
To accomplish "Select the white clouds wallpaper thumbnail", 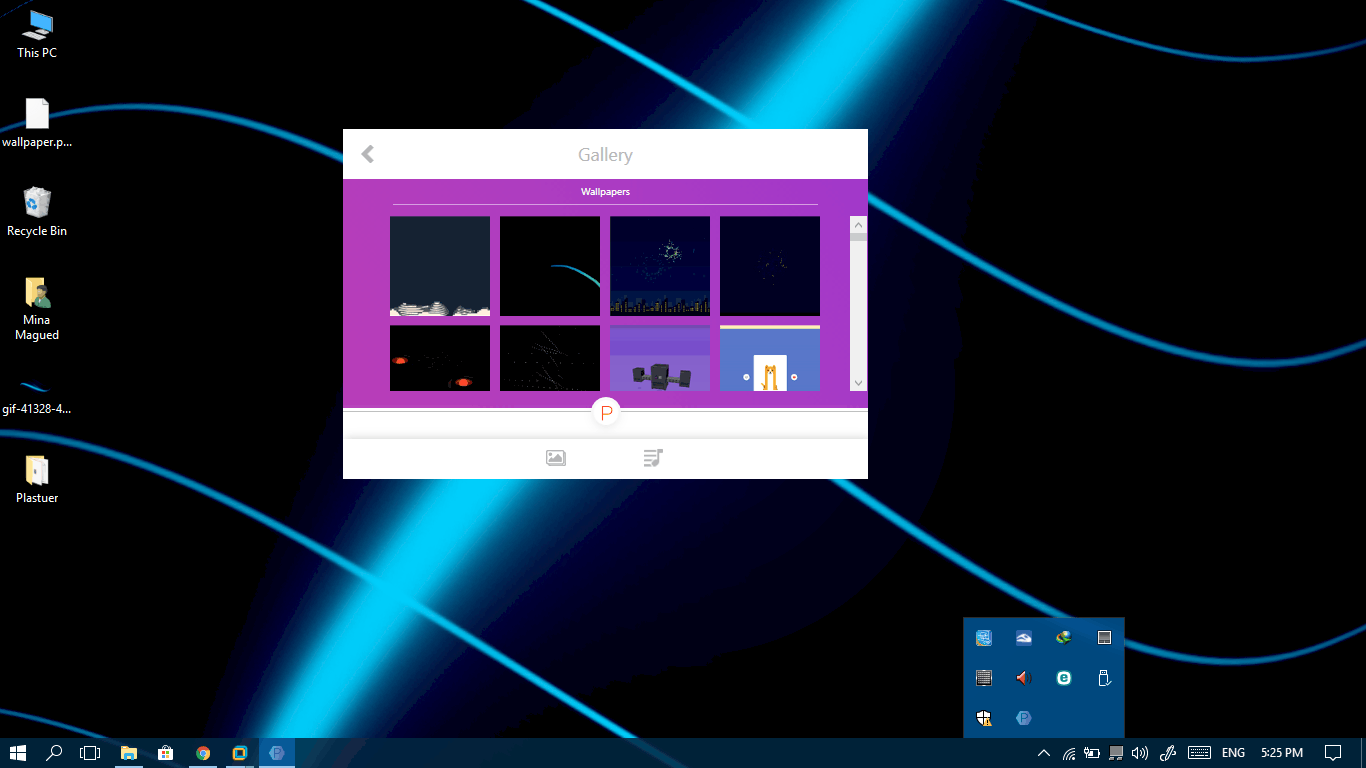I will point(440,266).
